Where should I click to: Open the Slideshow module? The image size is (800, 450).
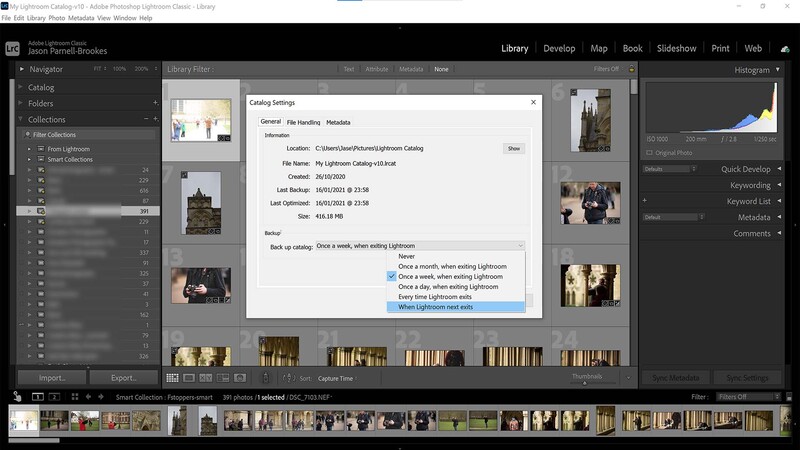pos(676,48)
